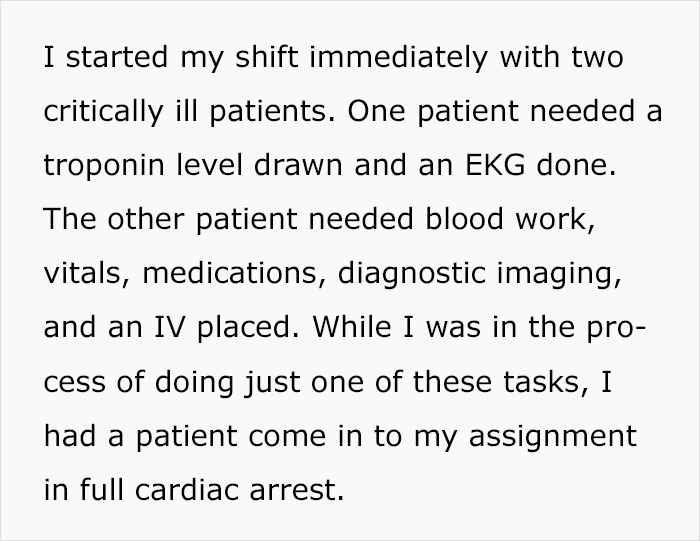700x541 pixels.
Task: Click the word "While"
Action: pyautogui.click(x=349, y=329)
